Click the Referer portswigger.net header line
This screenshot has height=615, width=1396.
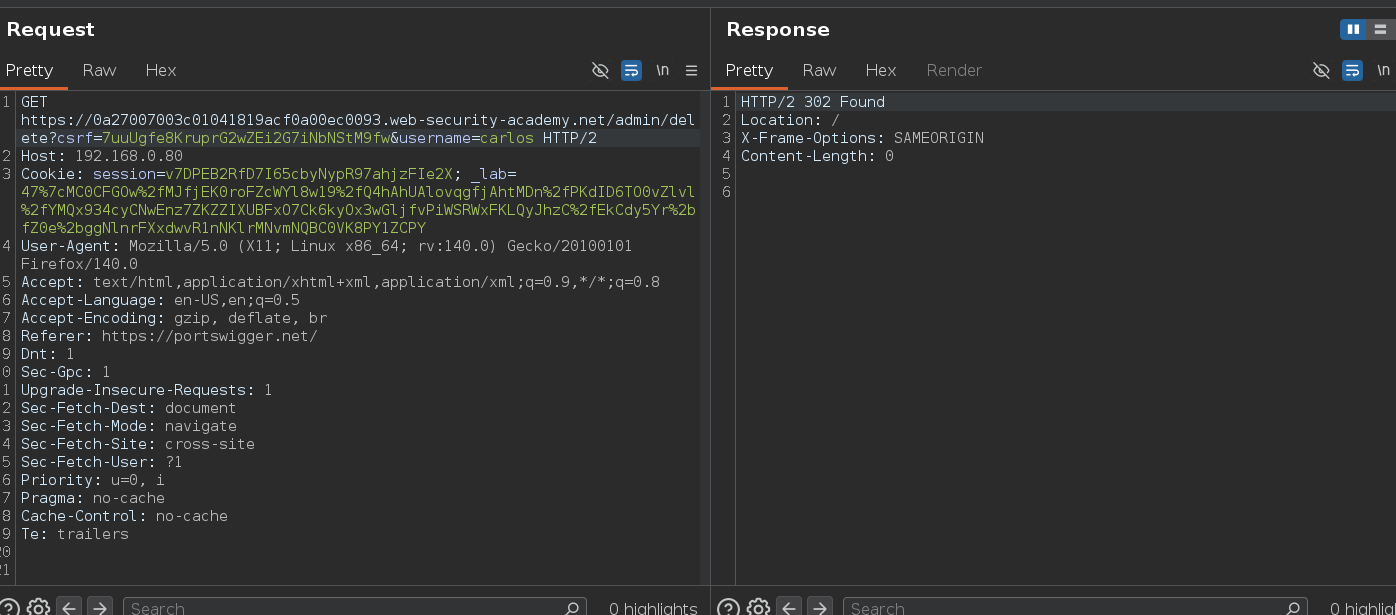click(169, 336)
